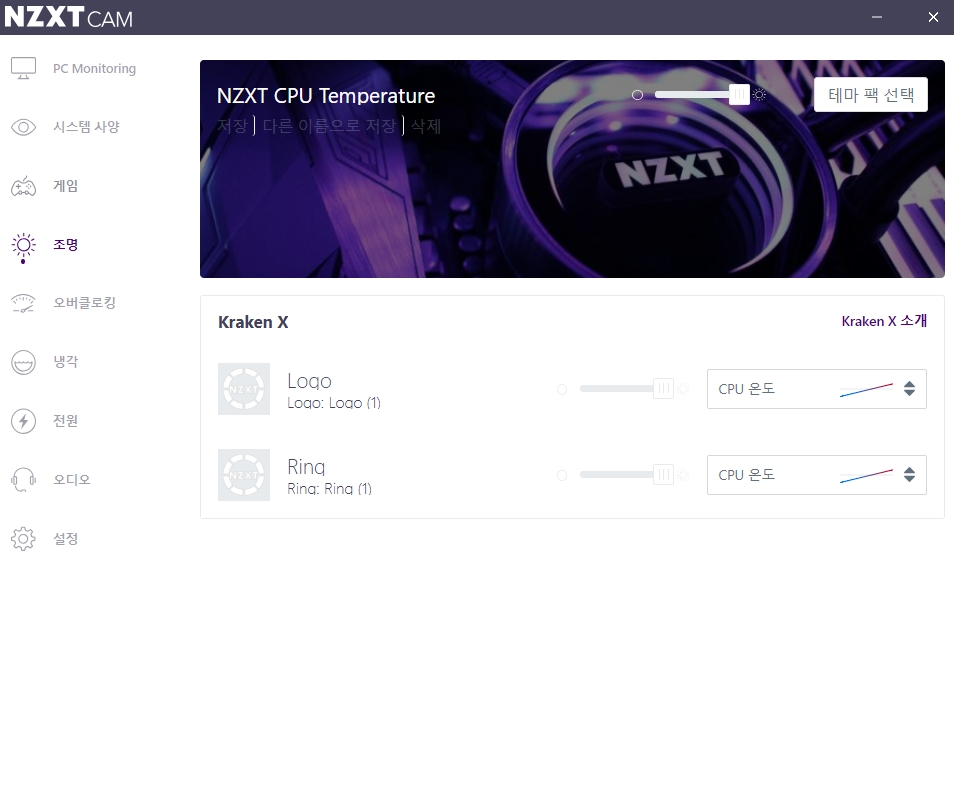Open the 설정 menu item
This screenshot has width=954, height=788.
click(x=65, y=539)
